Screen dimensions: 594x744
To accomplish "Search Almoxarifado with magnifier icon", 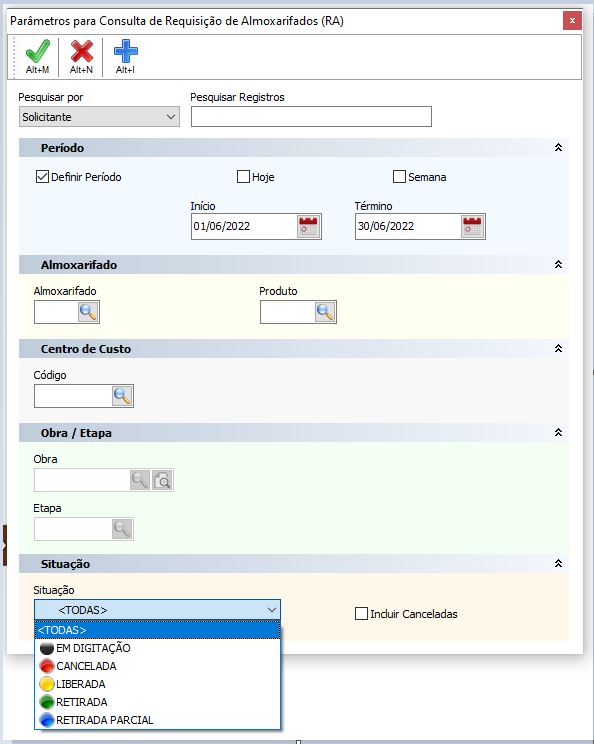I will 88,312.
